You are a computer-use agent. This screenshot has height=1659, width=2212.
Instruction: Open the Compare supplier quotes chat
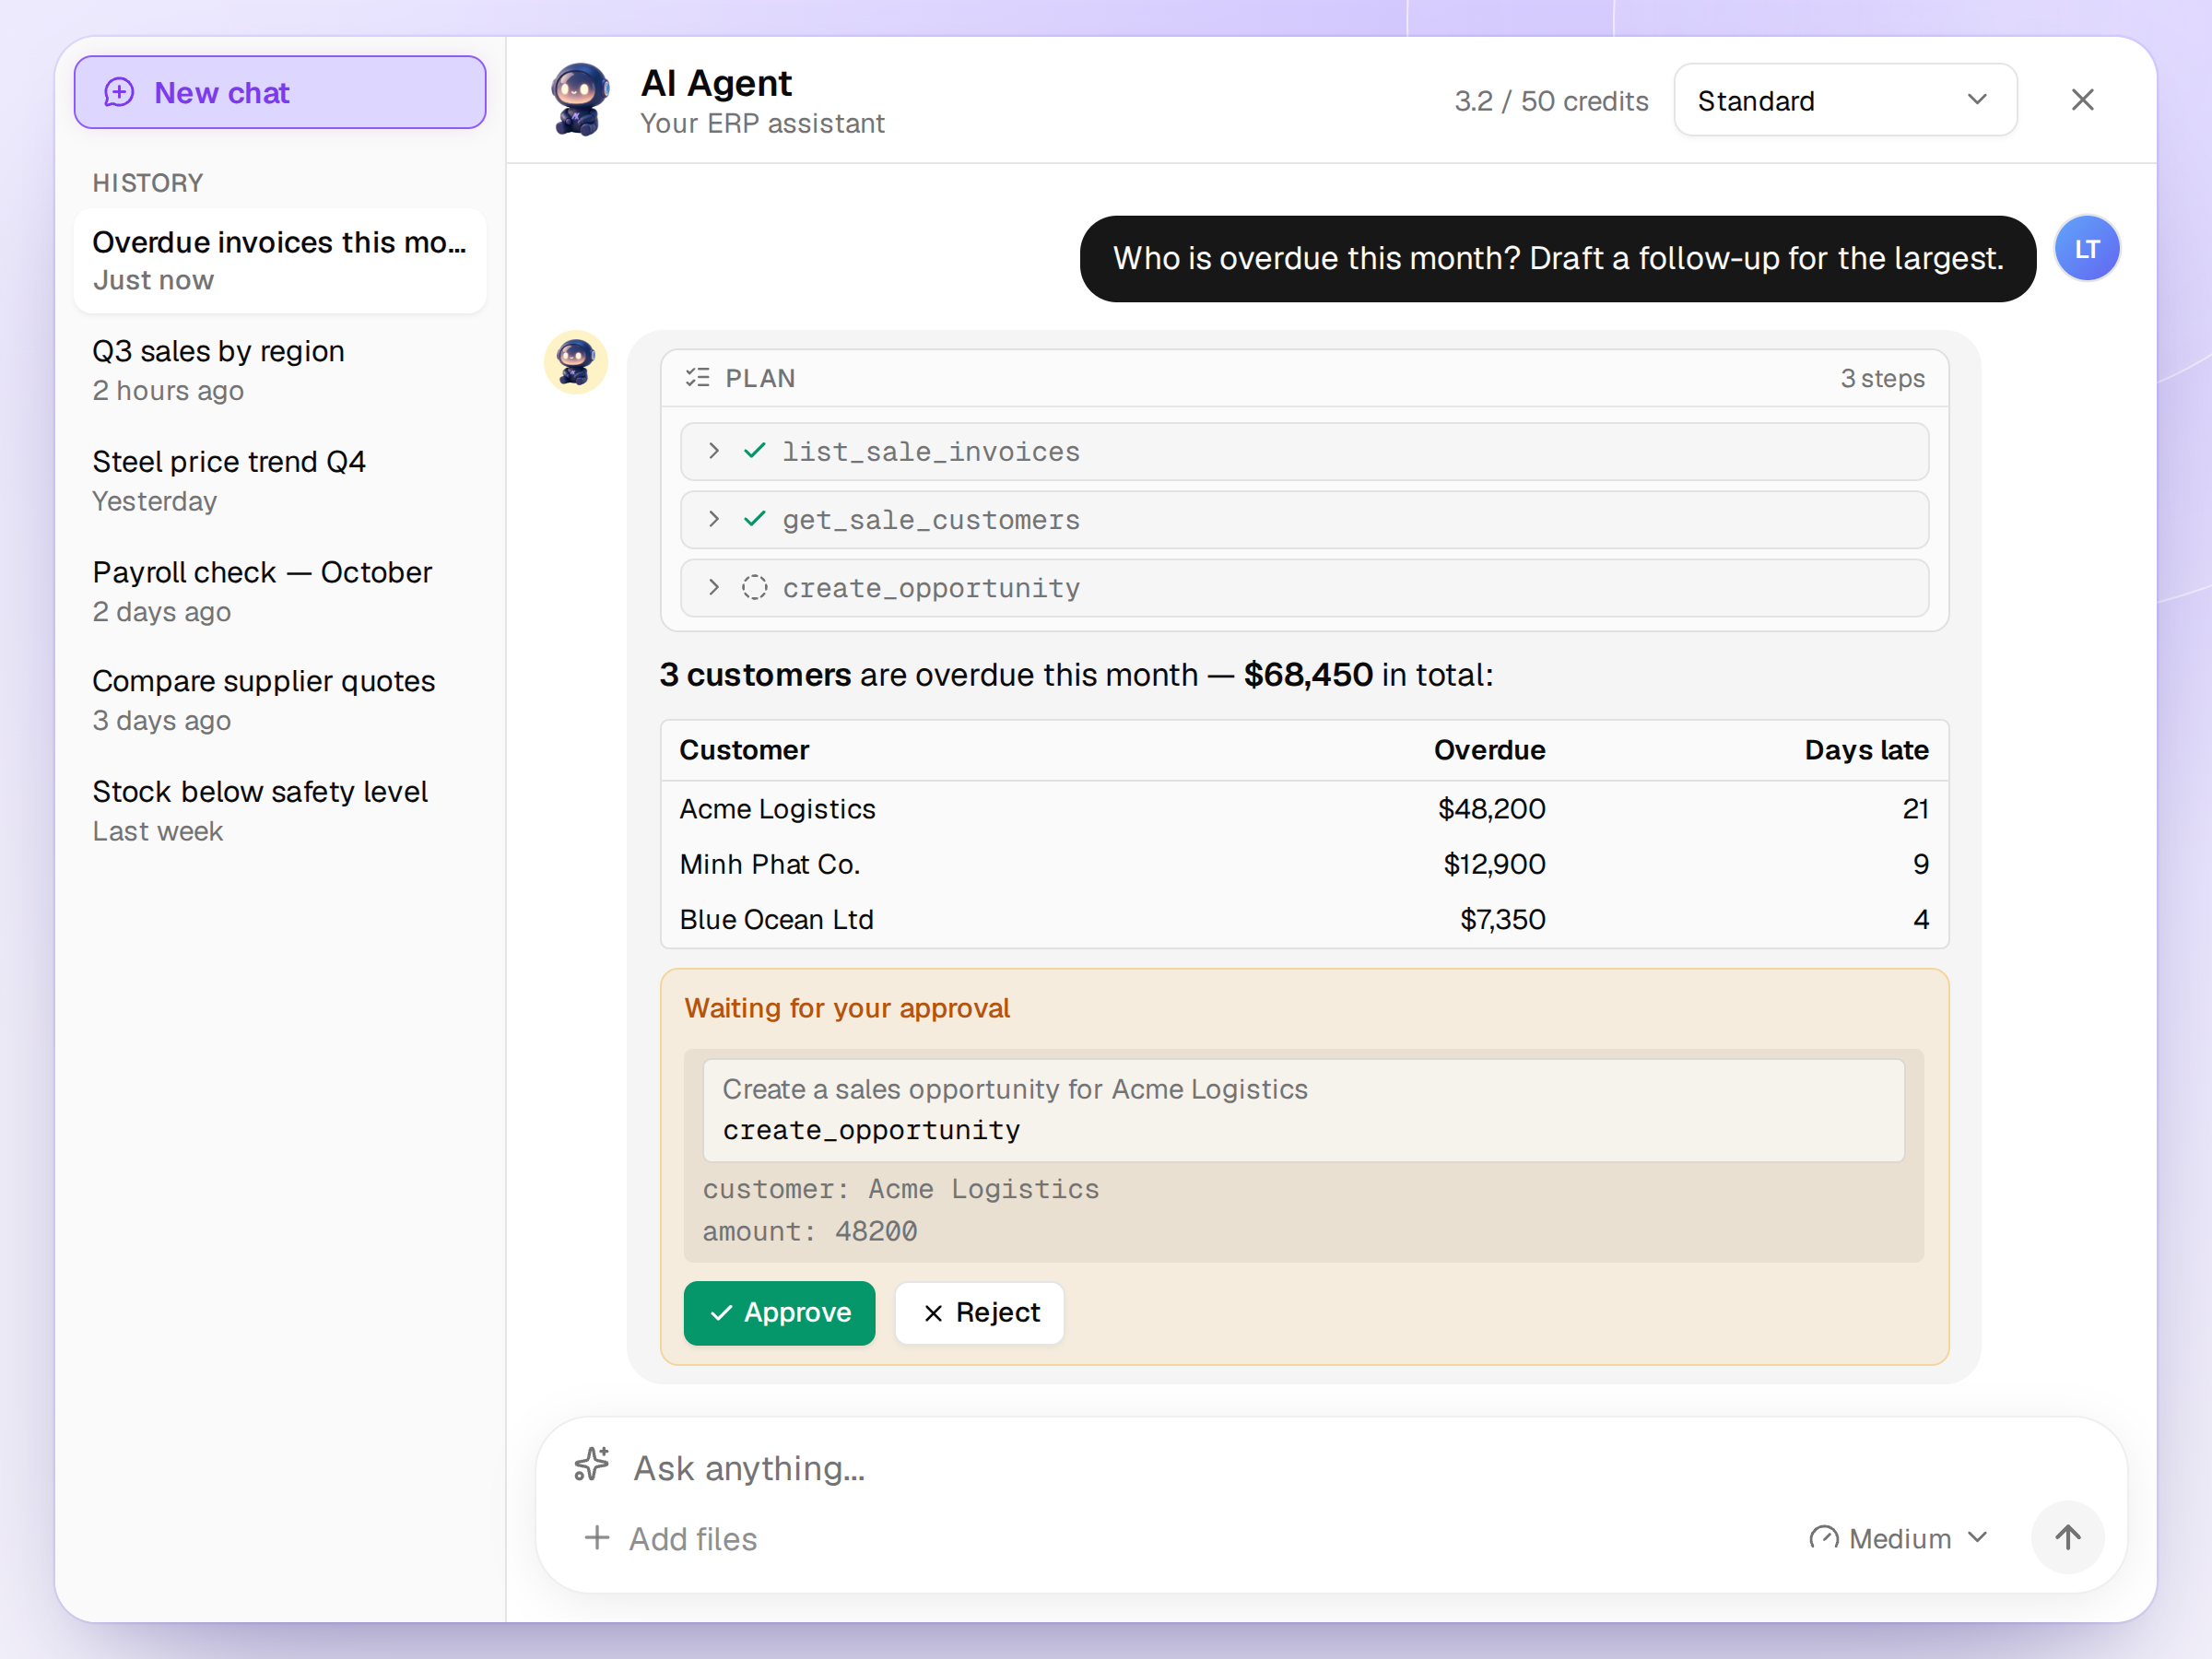(280, 700)
